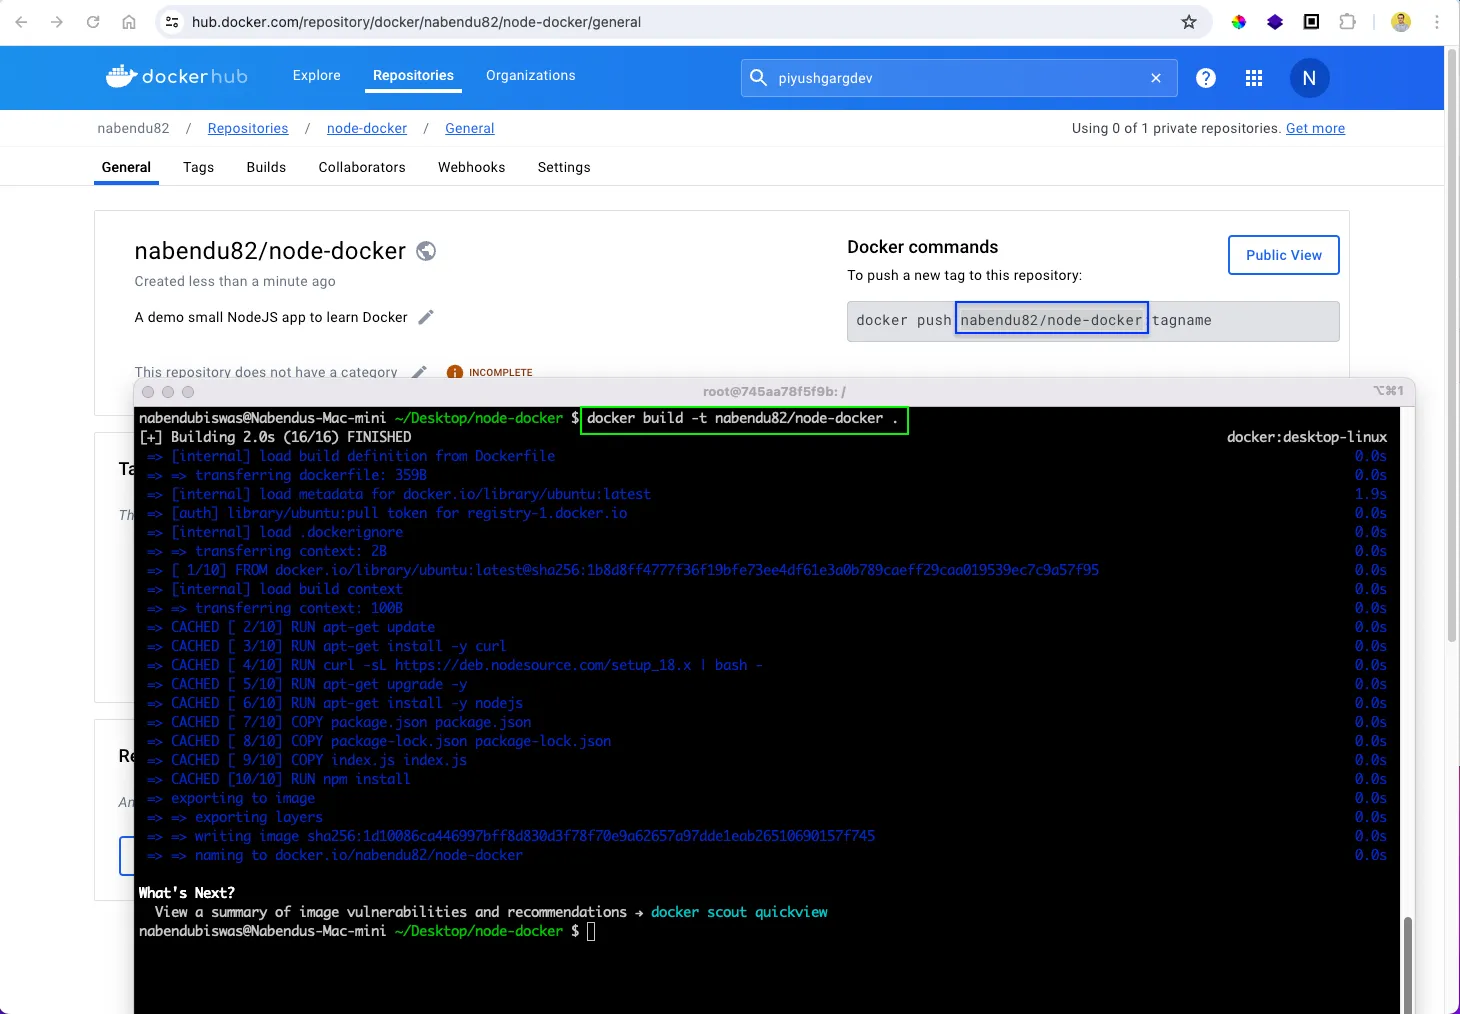Switch to the General tab
Image resolution: width=1460 pixels, height=1014 pixels.
pos(126,167)
